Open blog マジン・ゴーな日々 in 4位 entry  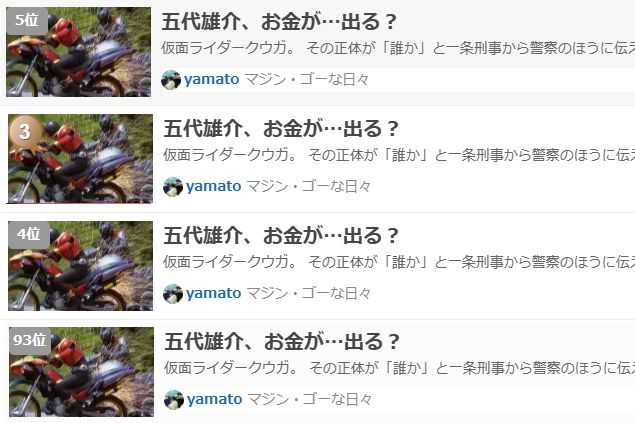309,293
